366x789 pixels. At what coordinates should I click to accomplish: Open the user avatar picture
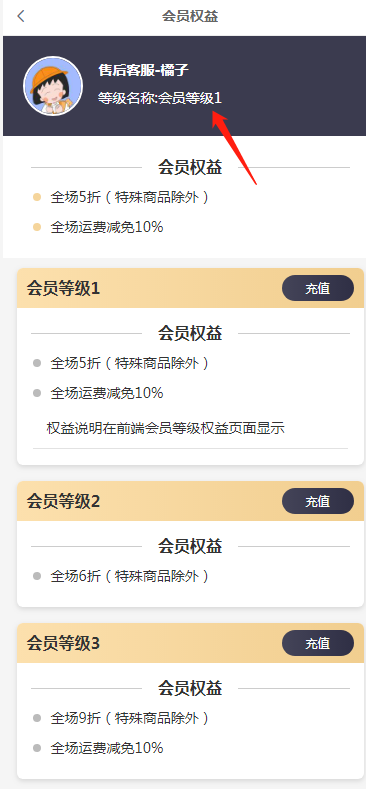(x=53, y=86)
